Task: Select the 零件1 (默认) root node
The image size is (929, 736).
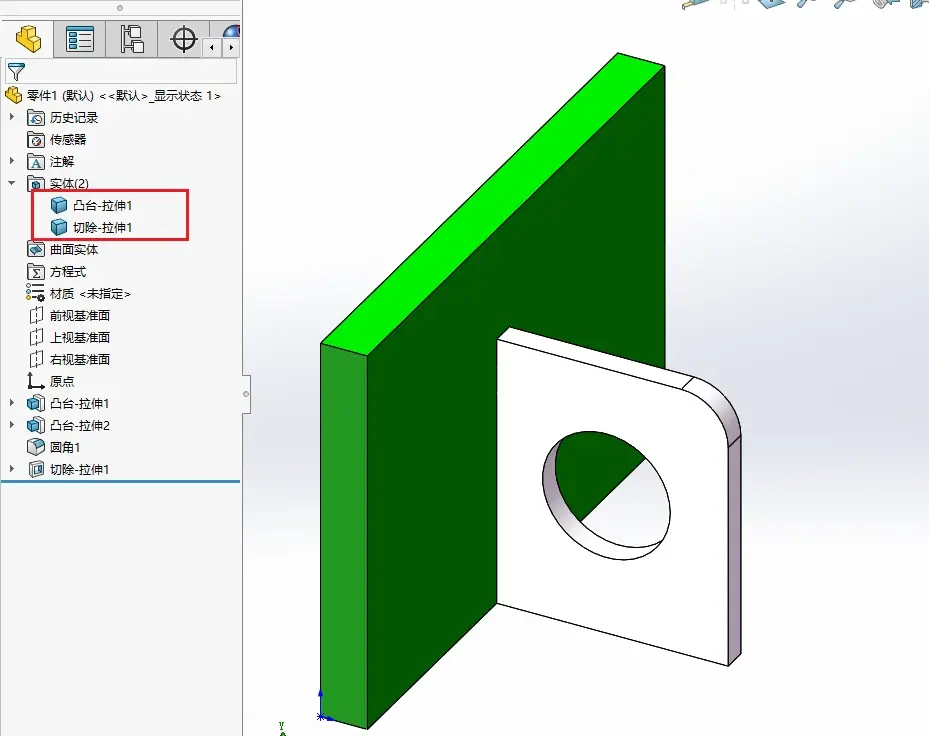Action: click(x=113, y=95)
